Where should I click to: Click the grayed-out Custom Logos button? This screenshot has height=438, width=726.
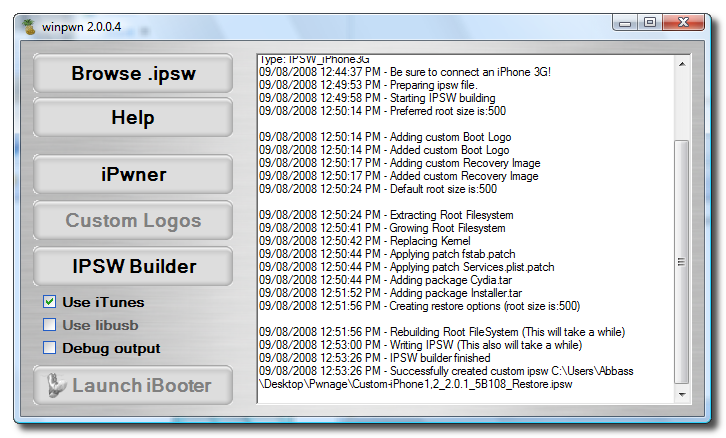(x=133, y=221)
